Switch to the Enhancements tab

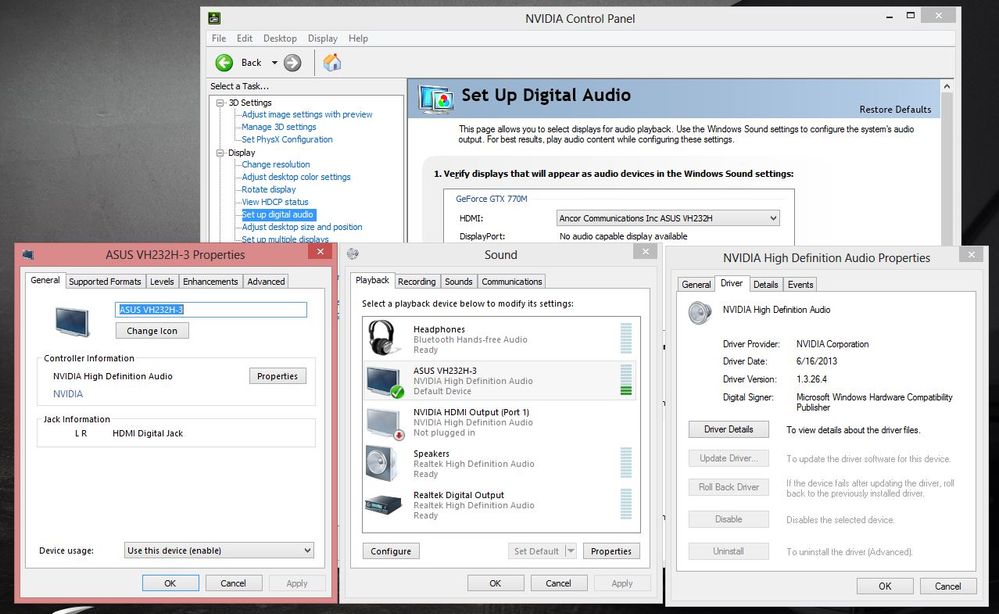(x=210, y=282)
